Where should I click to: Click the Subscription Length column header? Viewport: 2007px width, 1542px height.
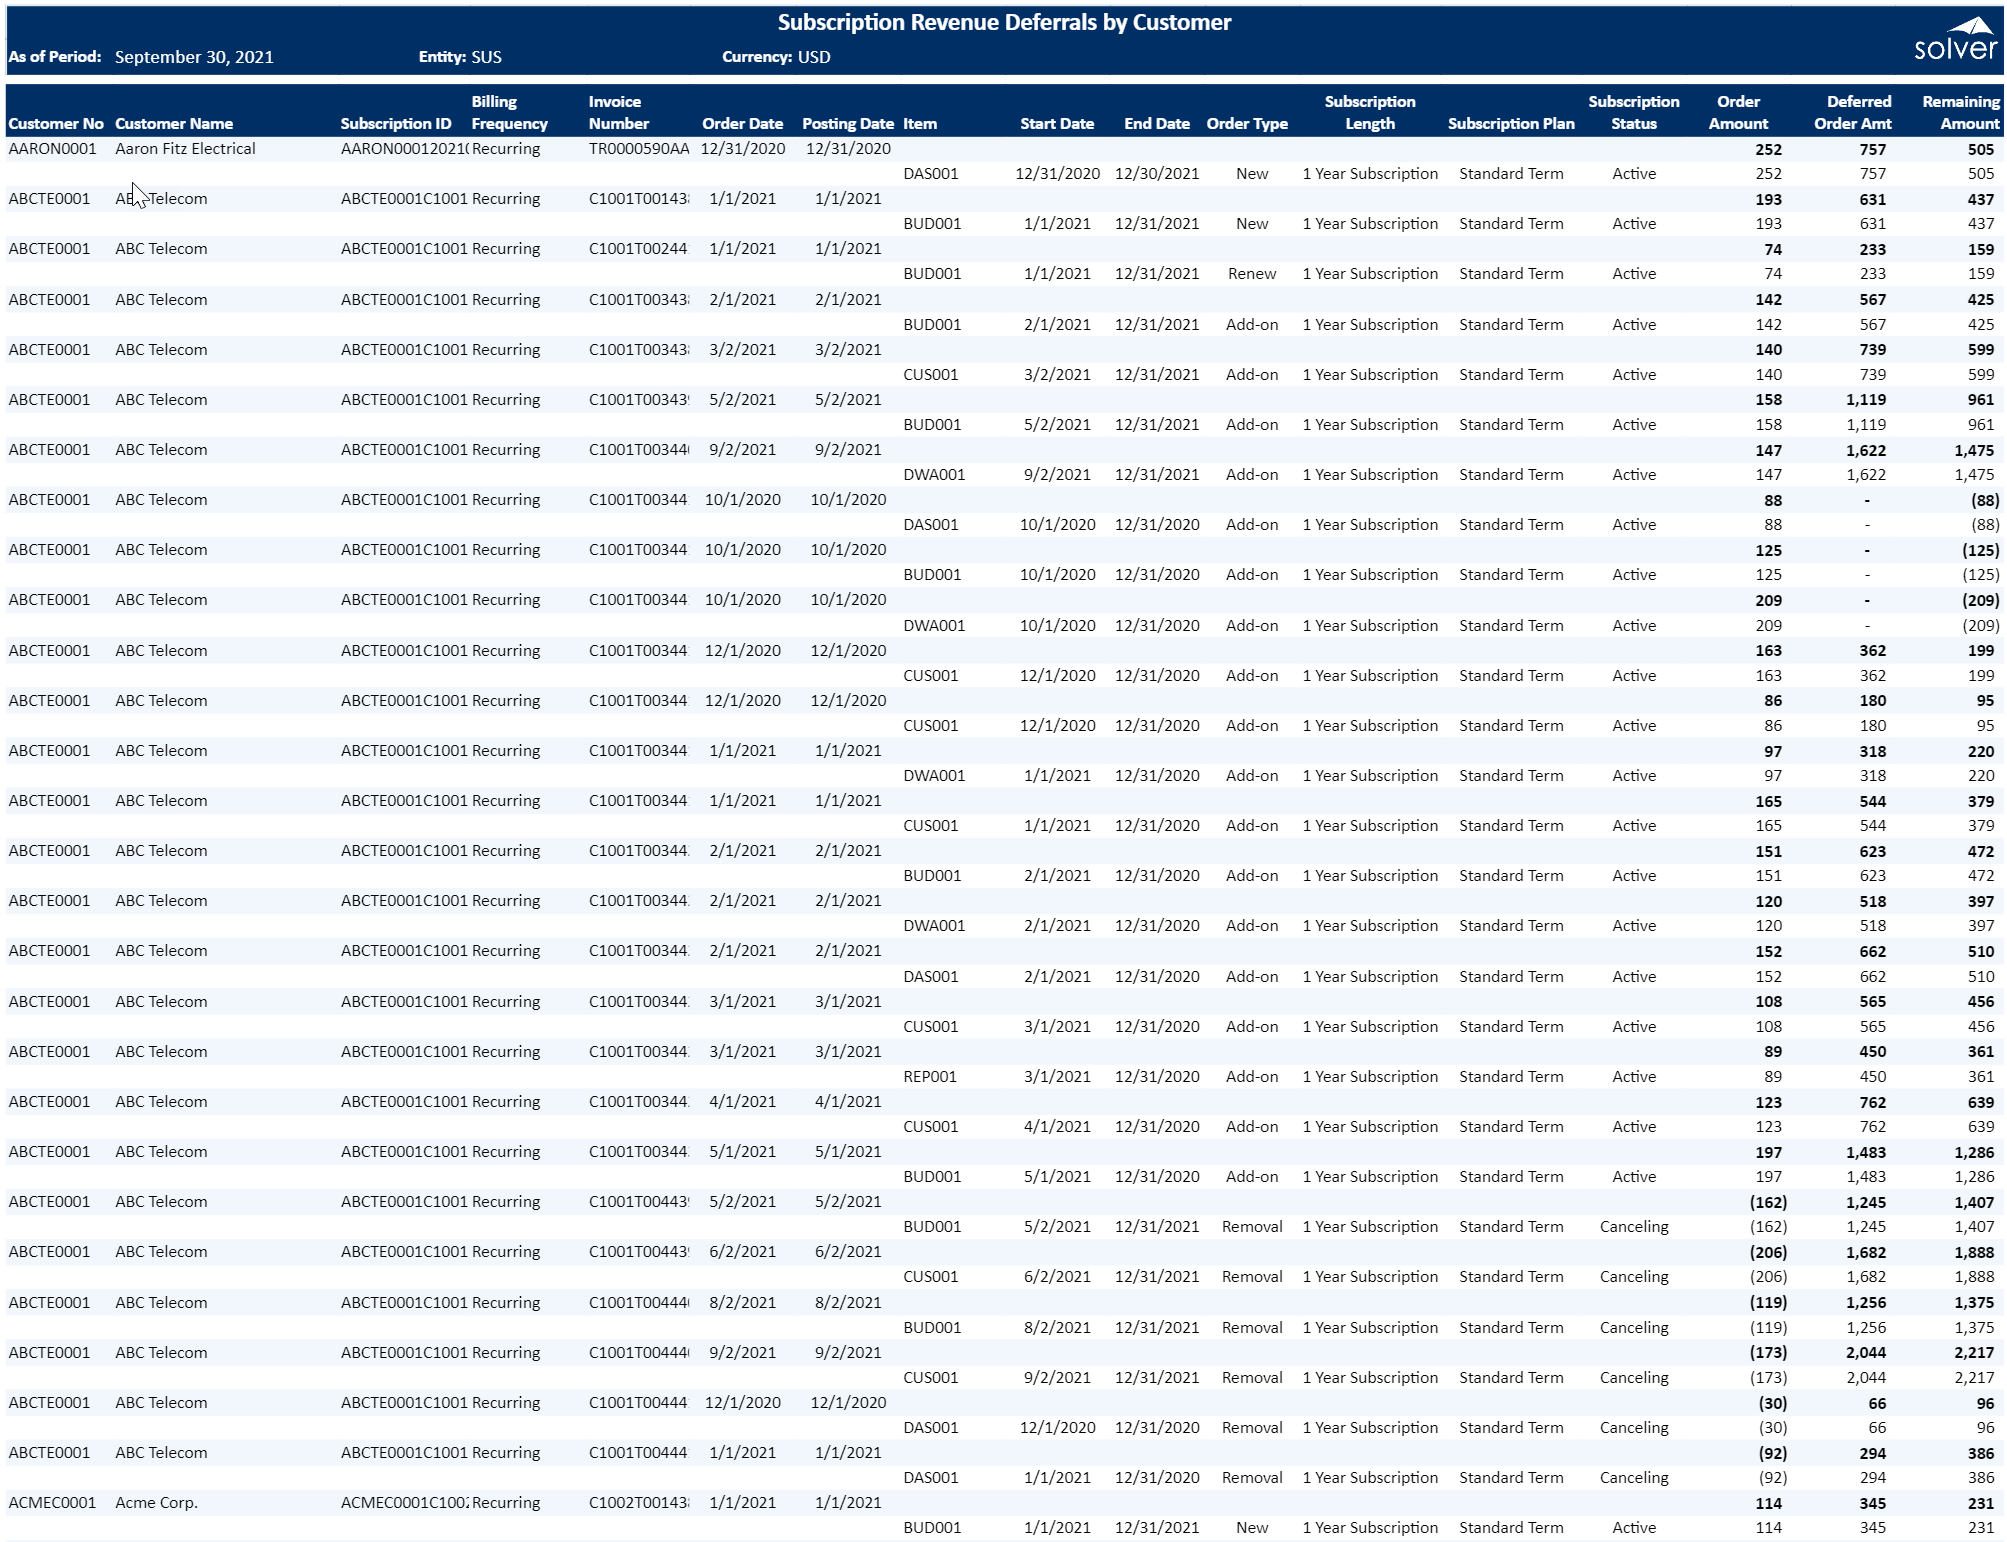pyautogui.click(x=1370, y=113)
